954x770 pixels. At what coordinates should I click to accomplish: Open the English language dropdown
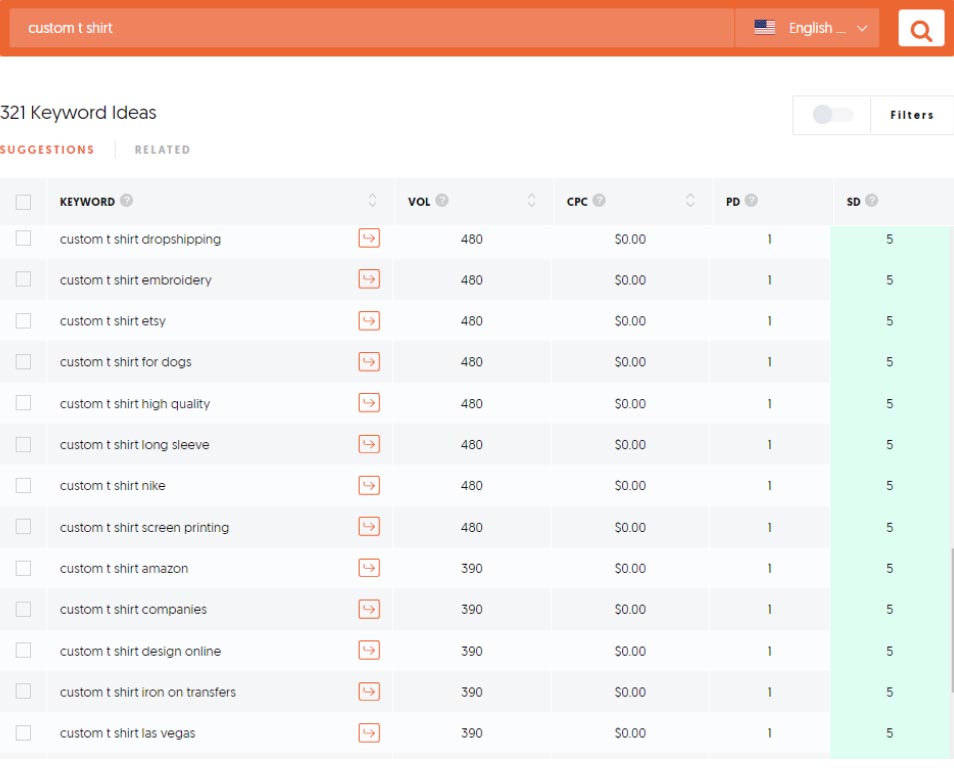coord(807,28)
